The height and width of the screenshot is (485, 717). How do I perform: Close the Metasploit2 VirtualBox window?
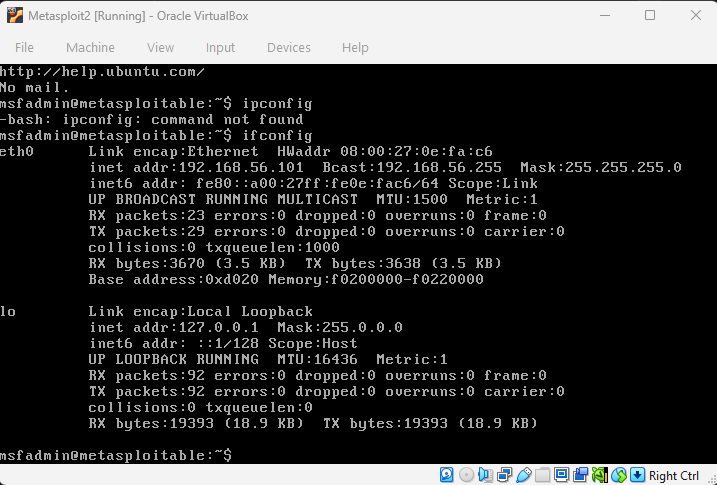point(696,16)
